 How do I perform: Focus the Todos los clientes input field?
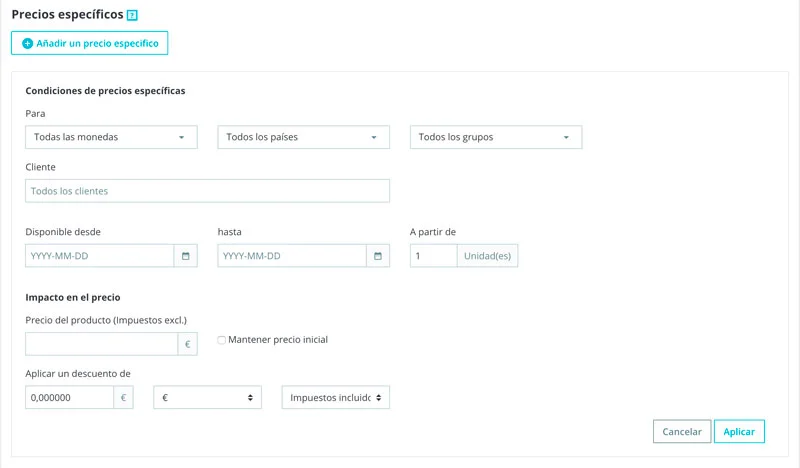[x=208, y=191]
